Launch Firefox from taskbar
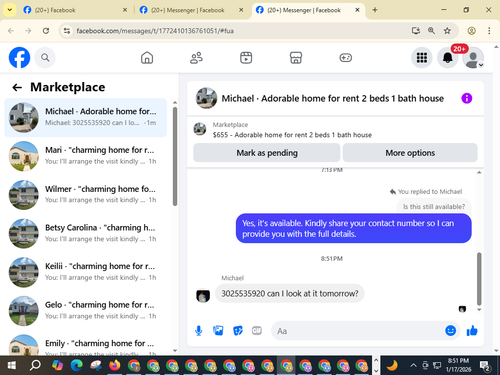 [115, 366]
